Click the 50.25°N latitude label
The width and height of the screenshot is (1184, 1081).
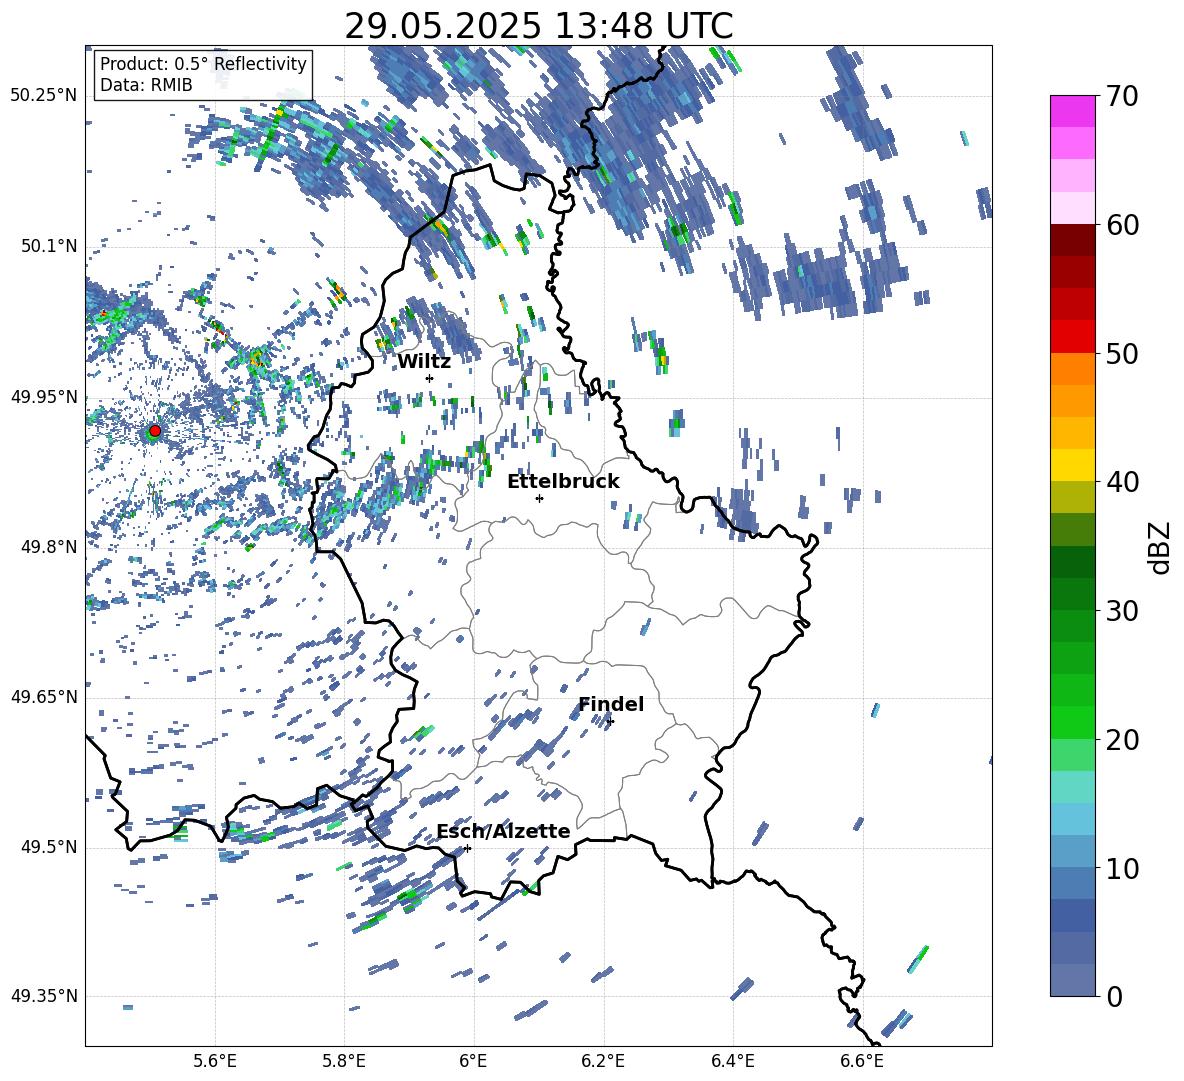click(44, 96)
